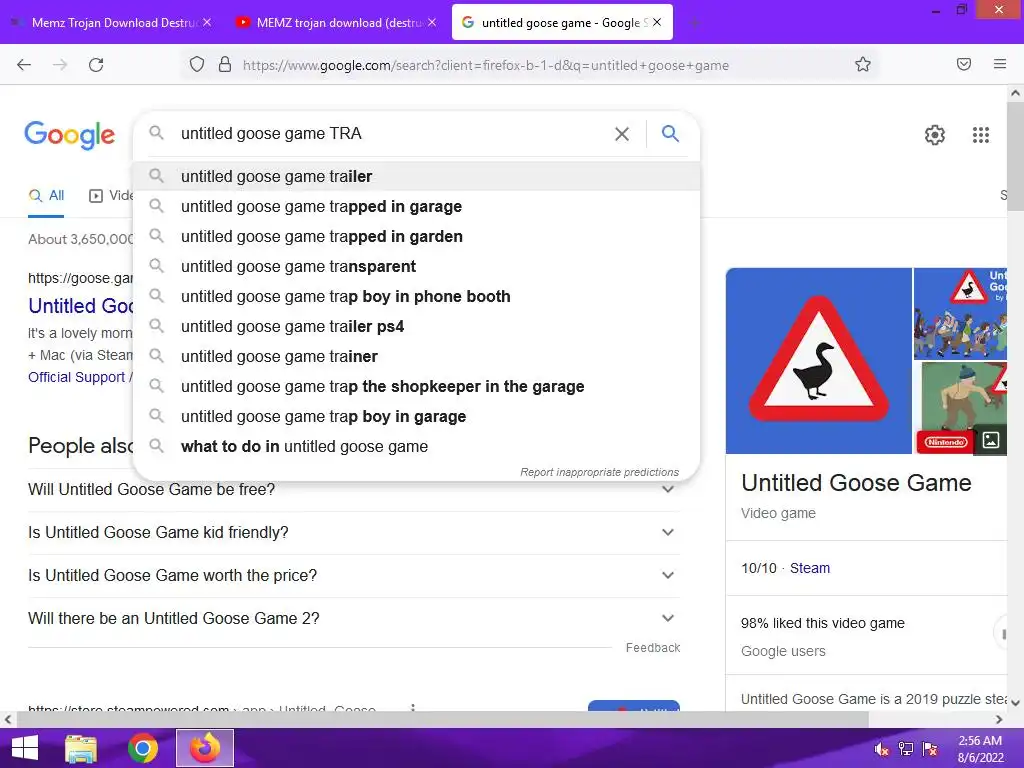Select the All search results tab
The width and height of the screenshot is (1024, 768).
[46, 195]
